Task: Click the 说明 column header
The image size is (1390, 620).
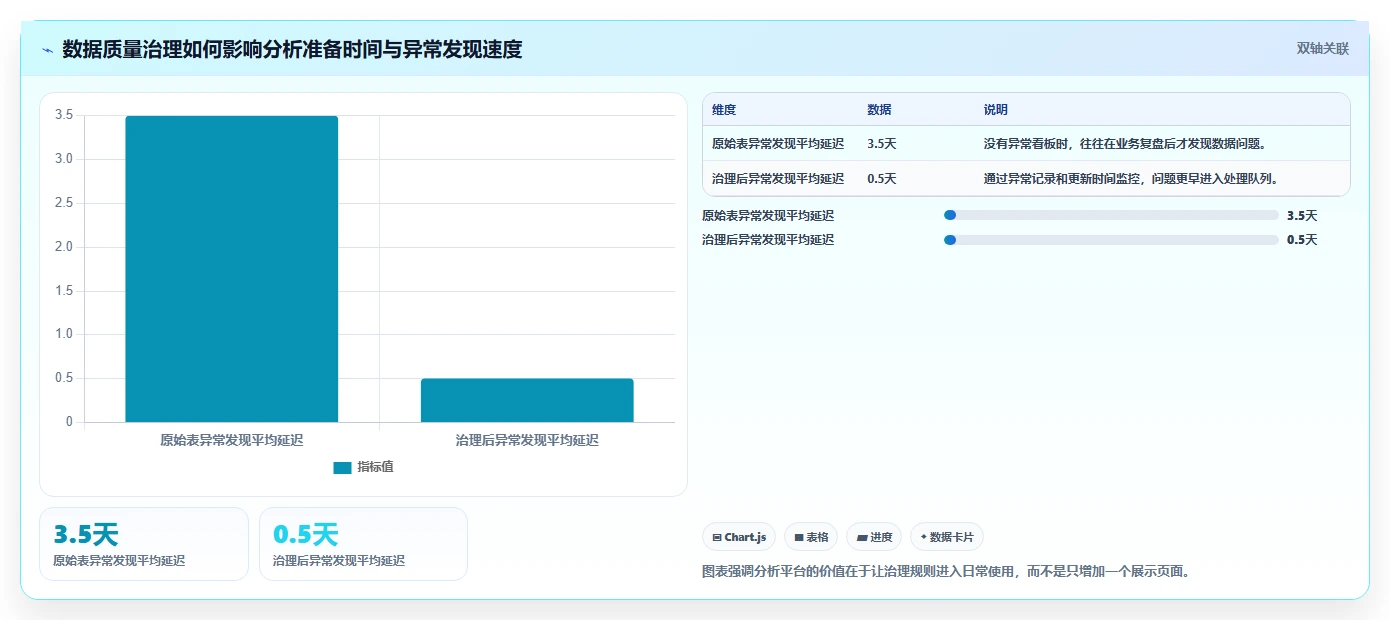Action: click(996, 110)
